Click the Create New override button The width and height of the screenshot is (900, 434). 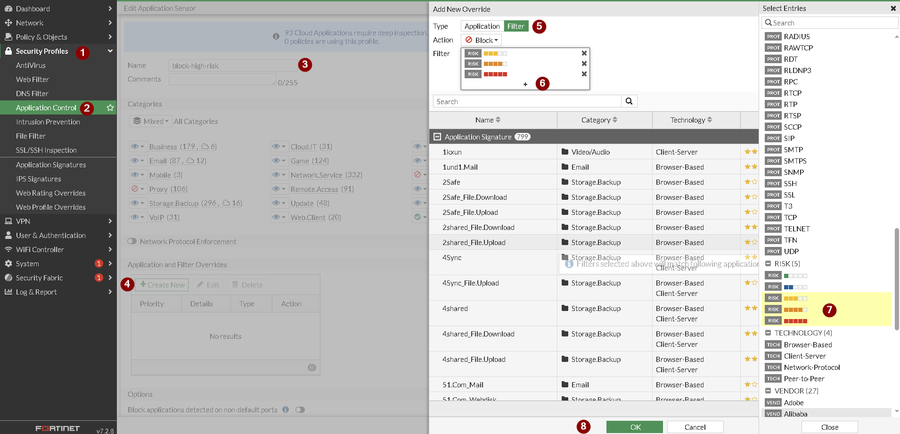coord(162,285)
